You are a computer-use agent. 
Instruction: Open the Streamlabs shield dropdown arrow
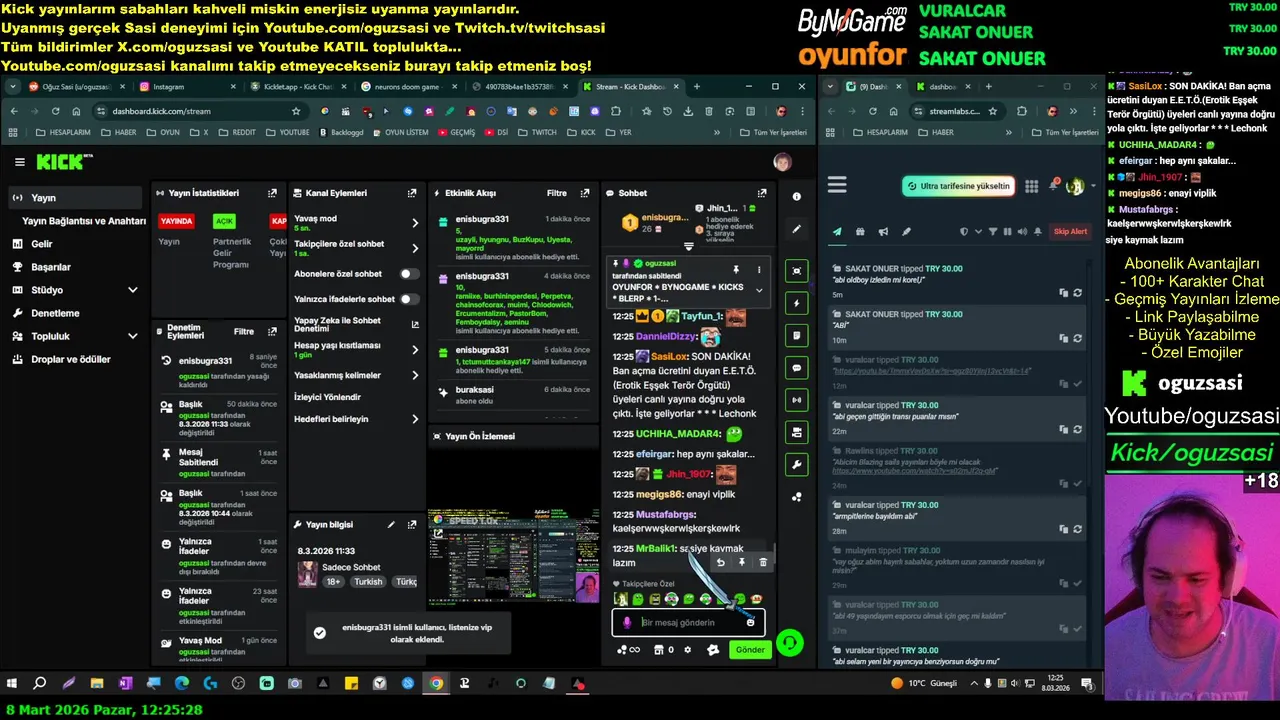(x=976, y=232)
